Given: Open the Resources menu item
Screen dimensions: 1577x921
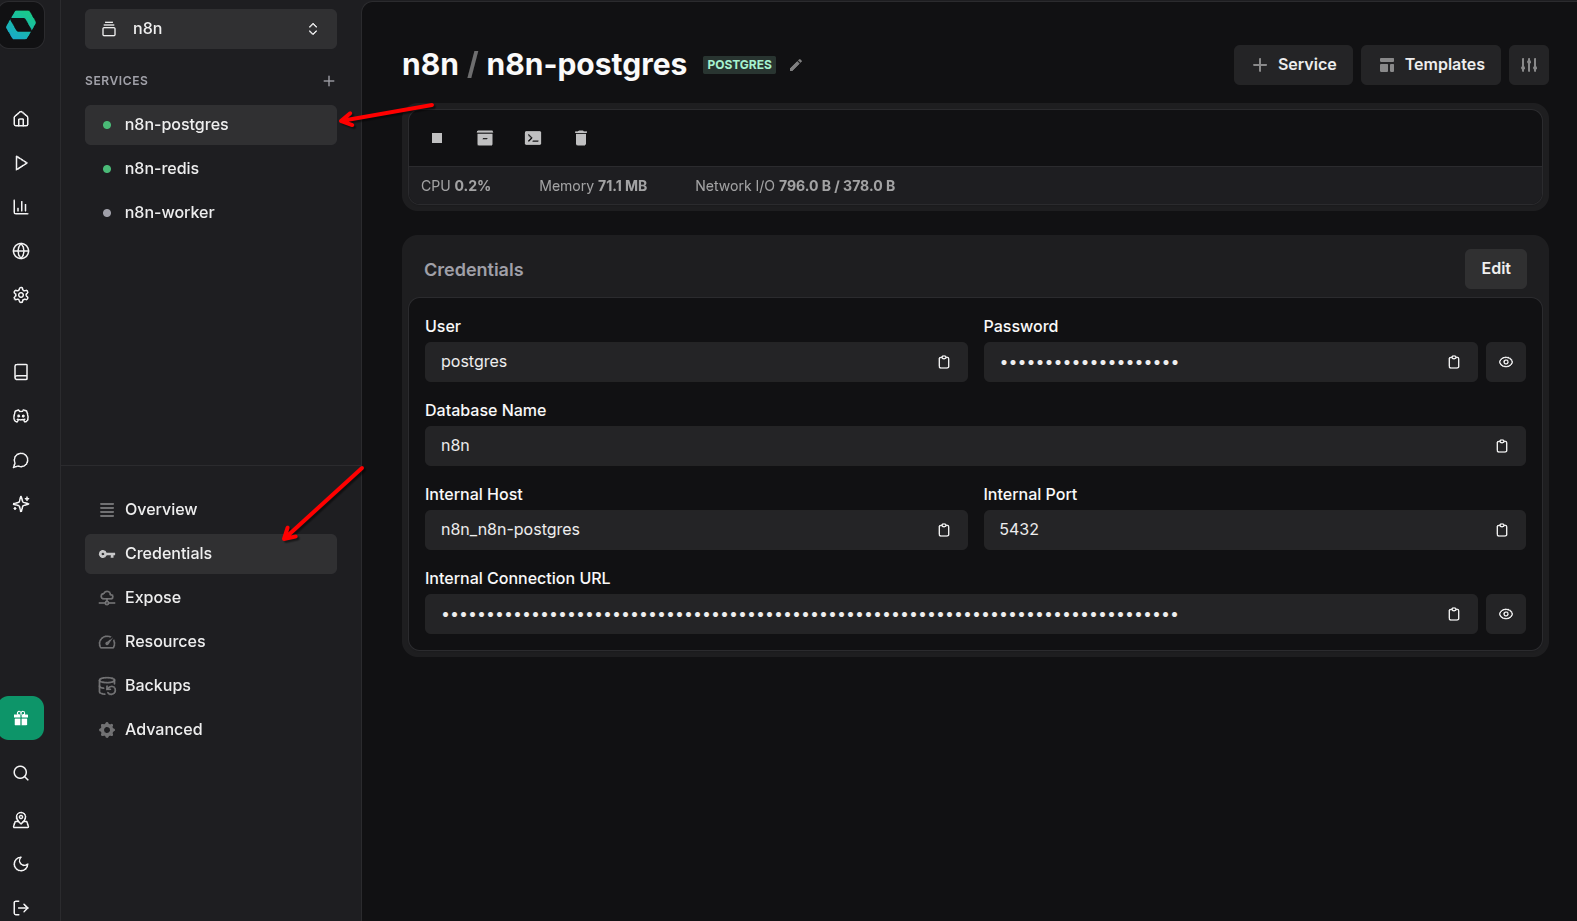Looking at the screenshot, I should pyautogui.click(x=211, y=642).
